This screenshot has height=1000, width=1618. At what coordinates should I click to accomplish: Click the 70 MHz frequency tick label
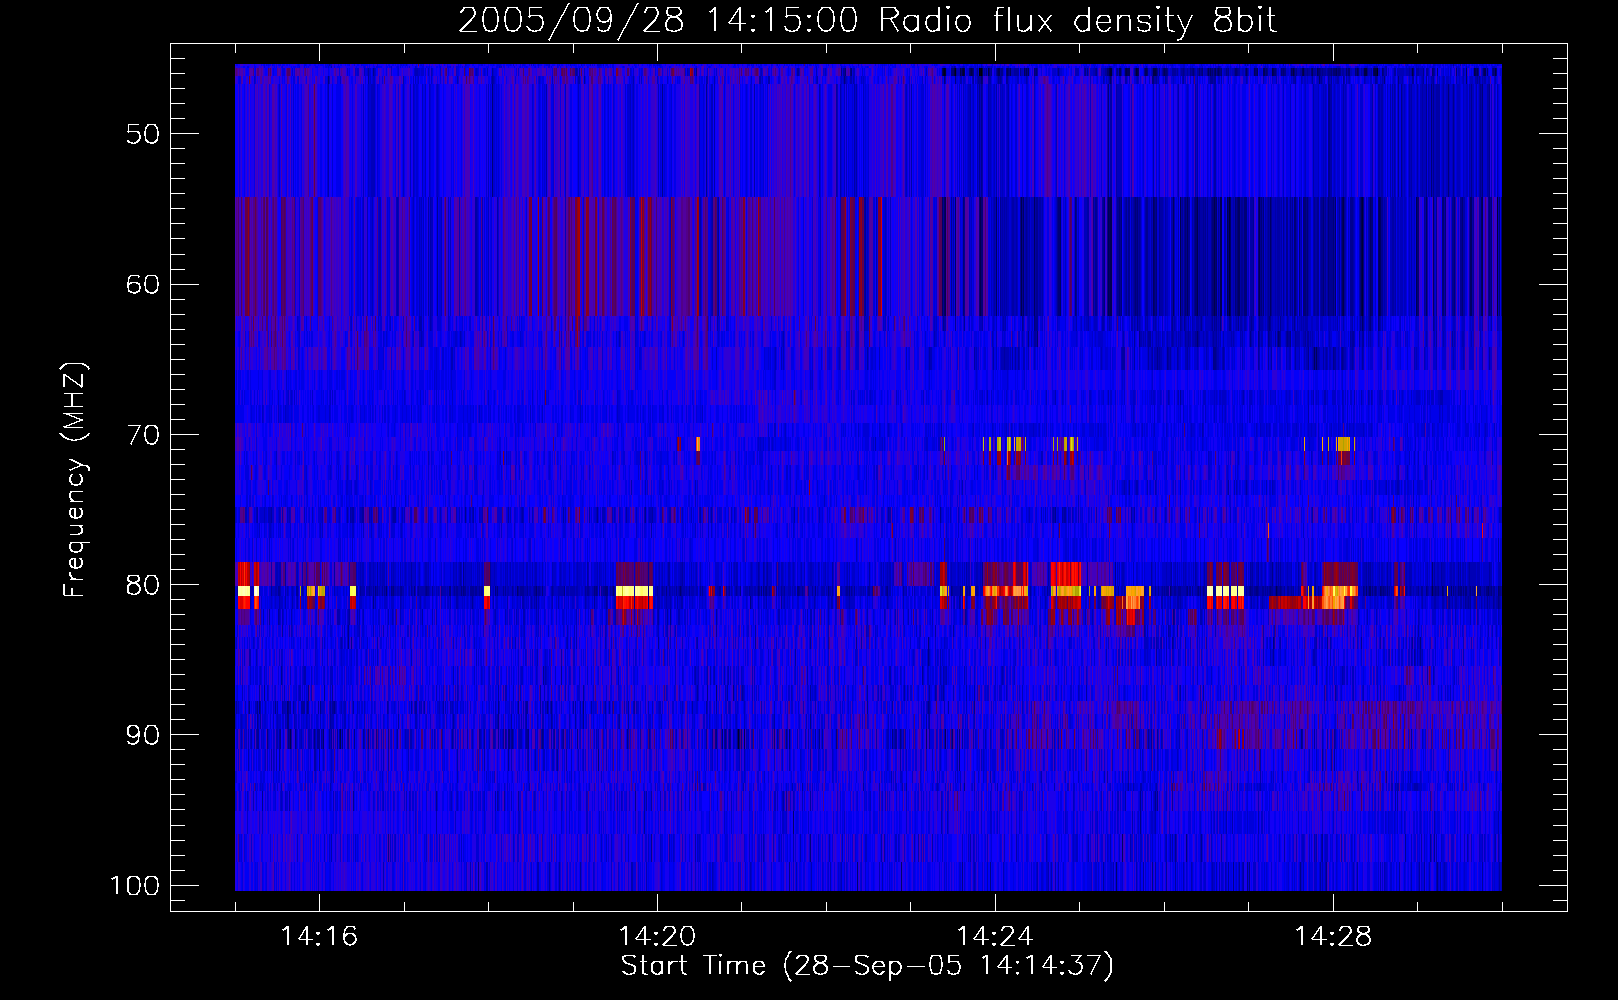click(143, 435)
